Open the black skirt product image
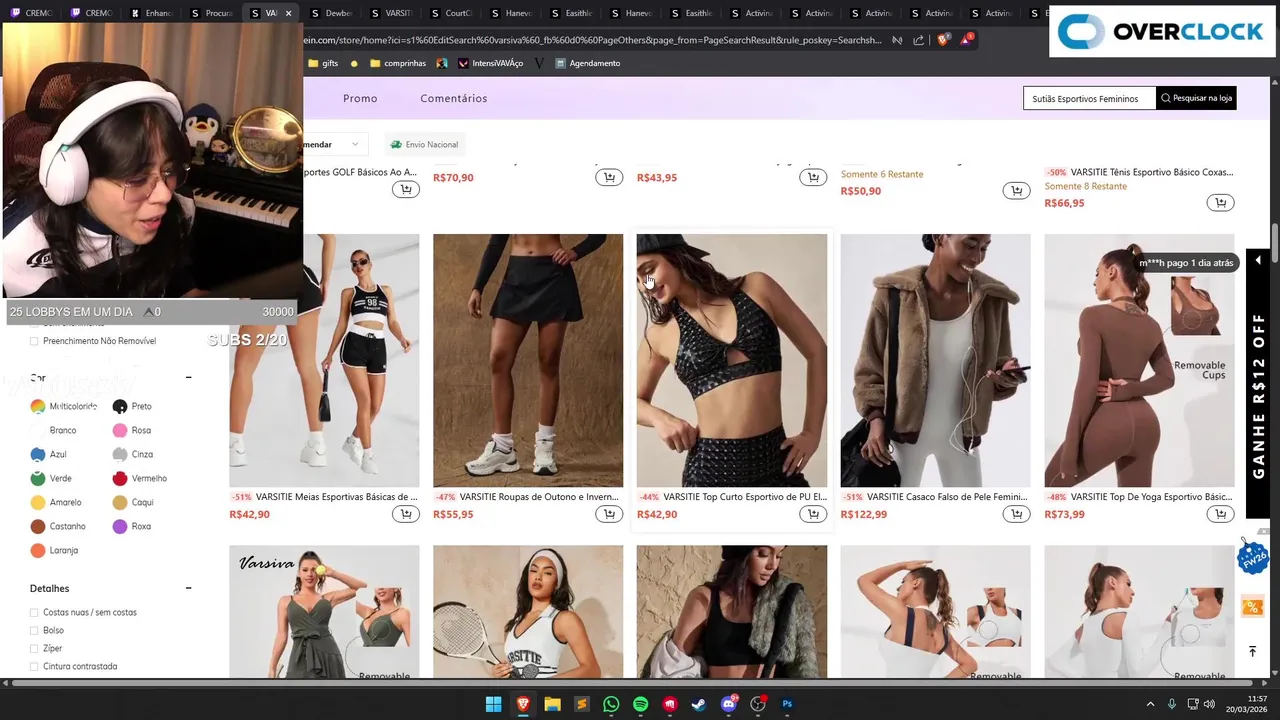The image size is (1280, 720). [x=528, y=360]
